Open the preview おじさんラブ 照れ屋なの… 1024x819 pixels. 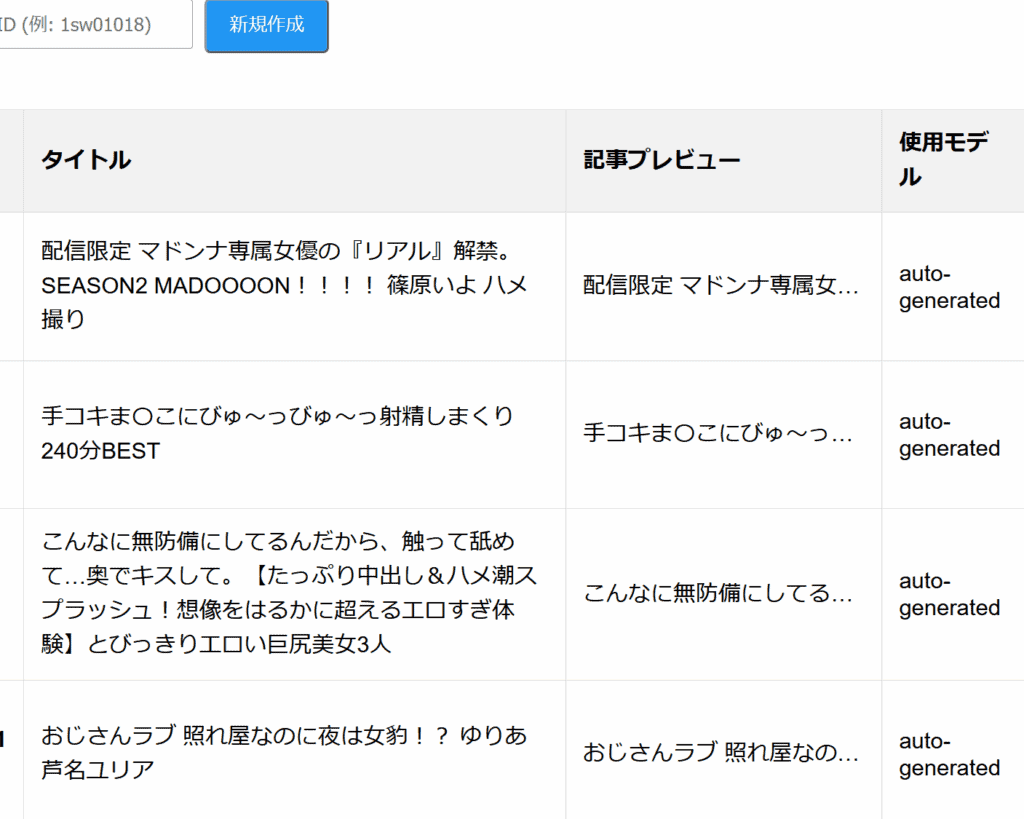pos(721,752)
